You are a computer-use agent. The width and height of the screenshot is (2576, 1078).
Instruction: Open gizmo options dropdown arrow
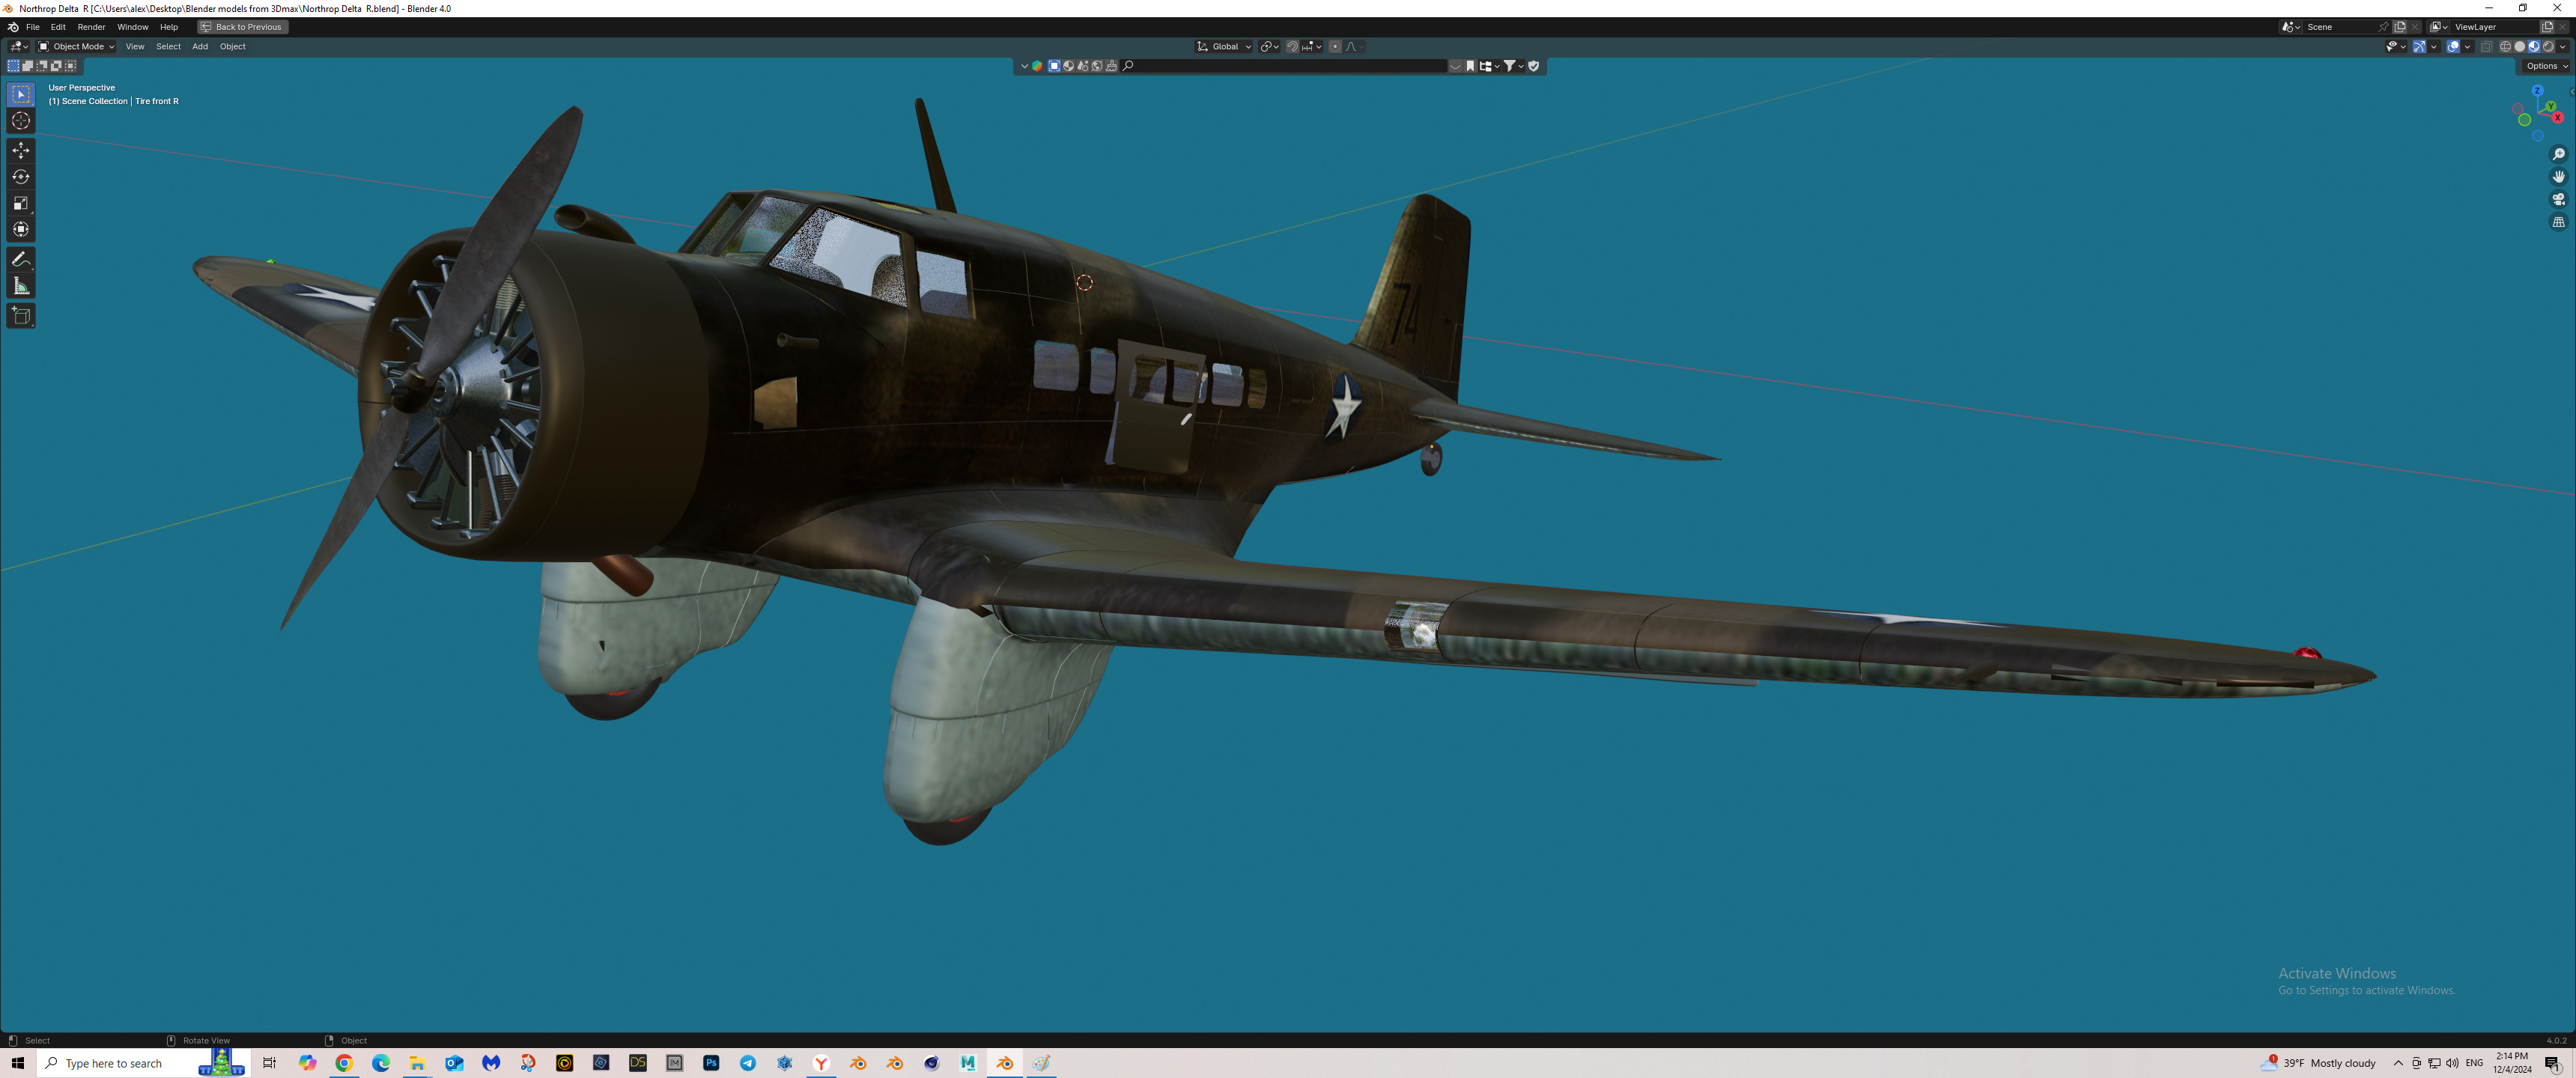tap(2433, 47)
